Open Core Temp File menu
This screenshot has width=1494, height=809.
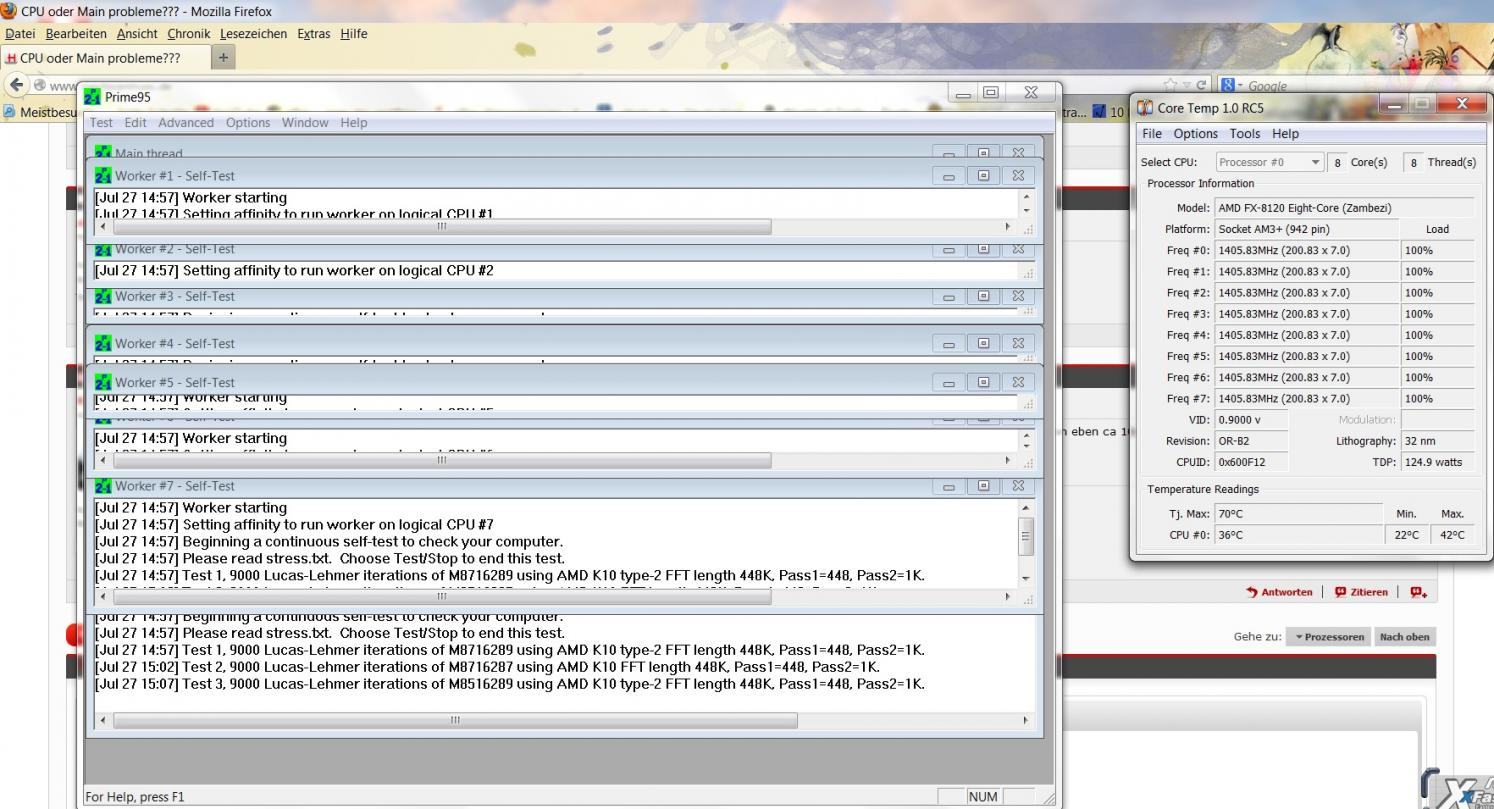click(x=1152, y=133)
